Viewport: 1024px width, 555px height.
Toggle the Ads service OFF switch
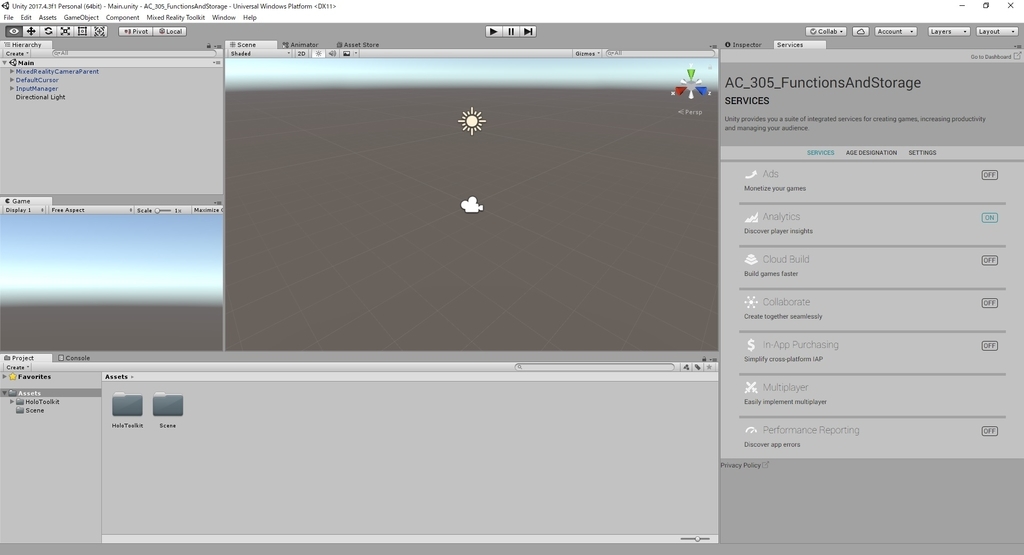[x=989, y=175]
